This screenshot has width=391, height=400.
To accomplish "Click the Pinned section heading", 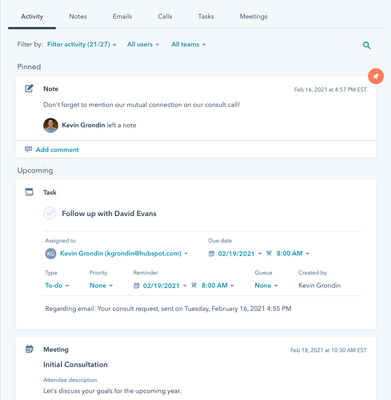I will [x=29, y=67].
